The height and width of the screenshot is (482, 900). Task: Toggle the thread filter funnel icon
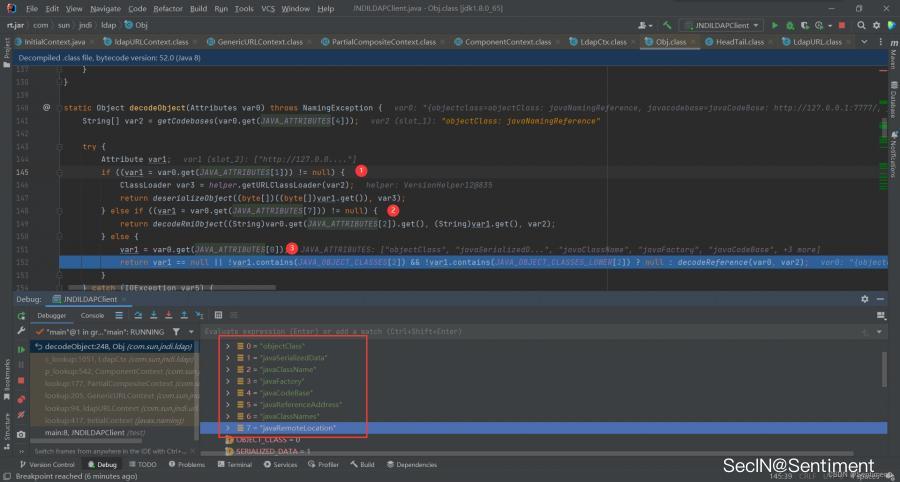(x=176, y=331)
